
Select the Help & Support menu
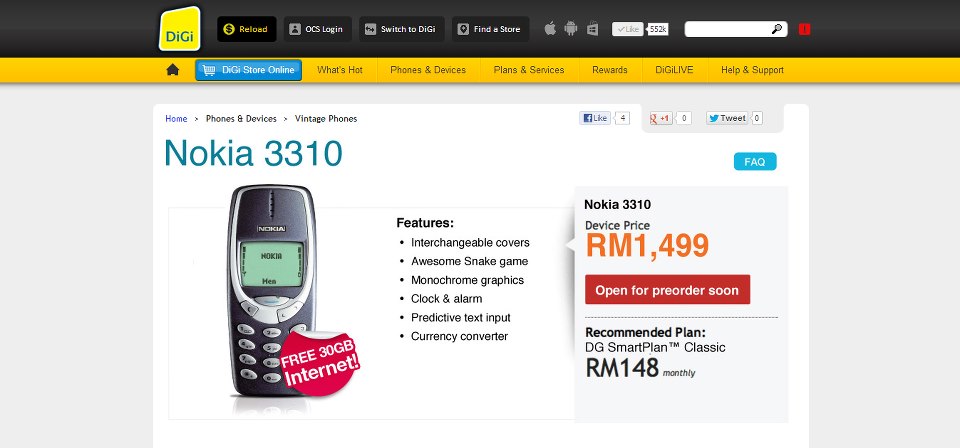[x=752, y=70]
